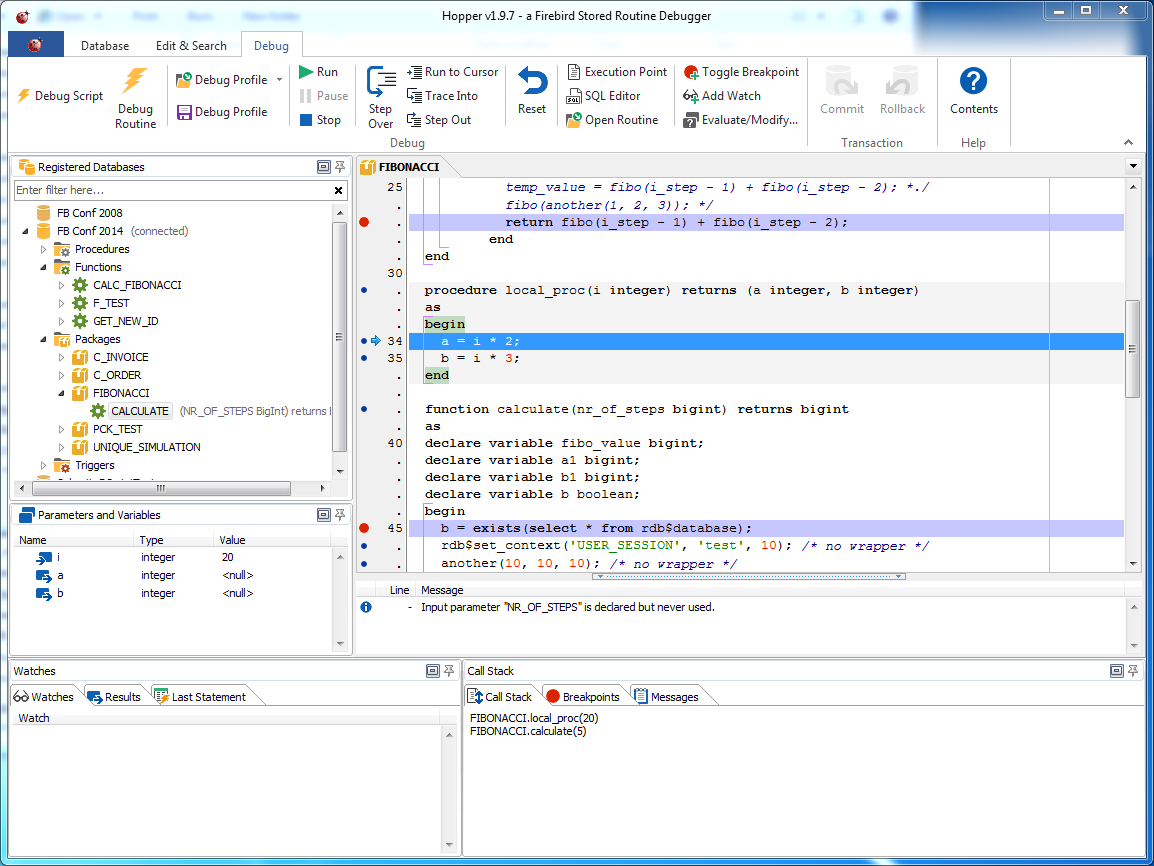Open the Debug Profile dropdown
This screenshot has height=866, width=1154.
point(278,78)
